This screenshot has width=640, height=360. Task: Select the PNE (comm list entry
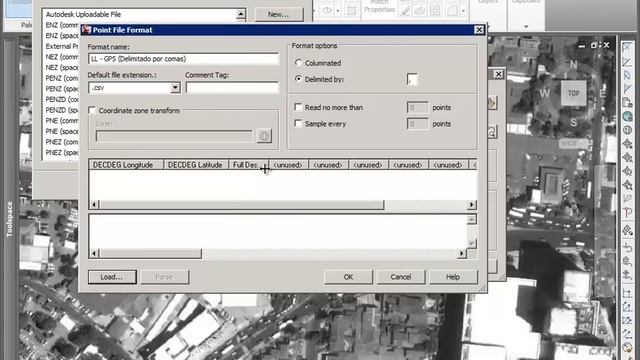click(62, 120)
